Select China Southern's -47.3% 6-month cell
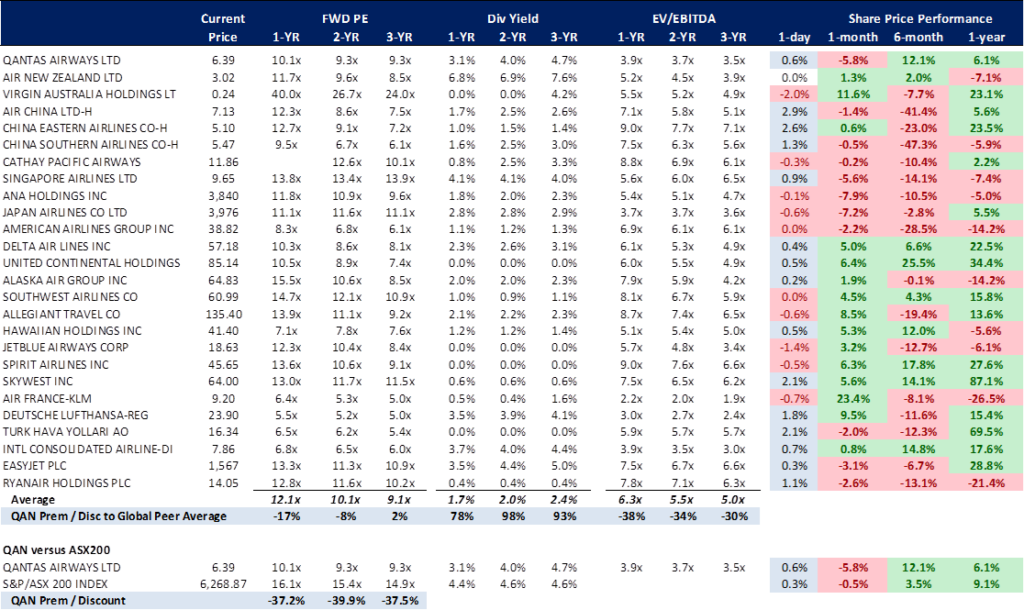Screen dimensions: 1024x610 [918, 145]
